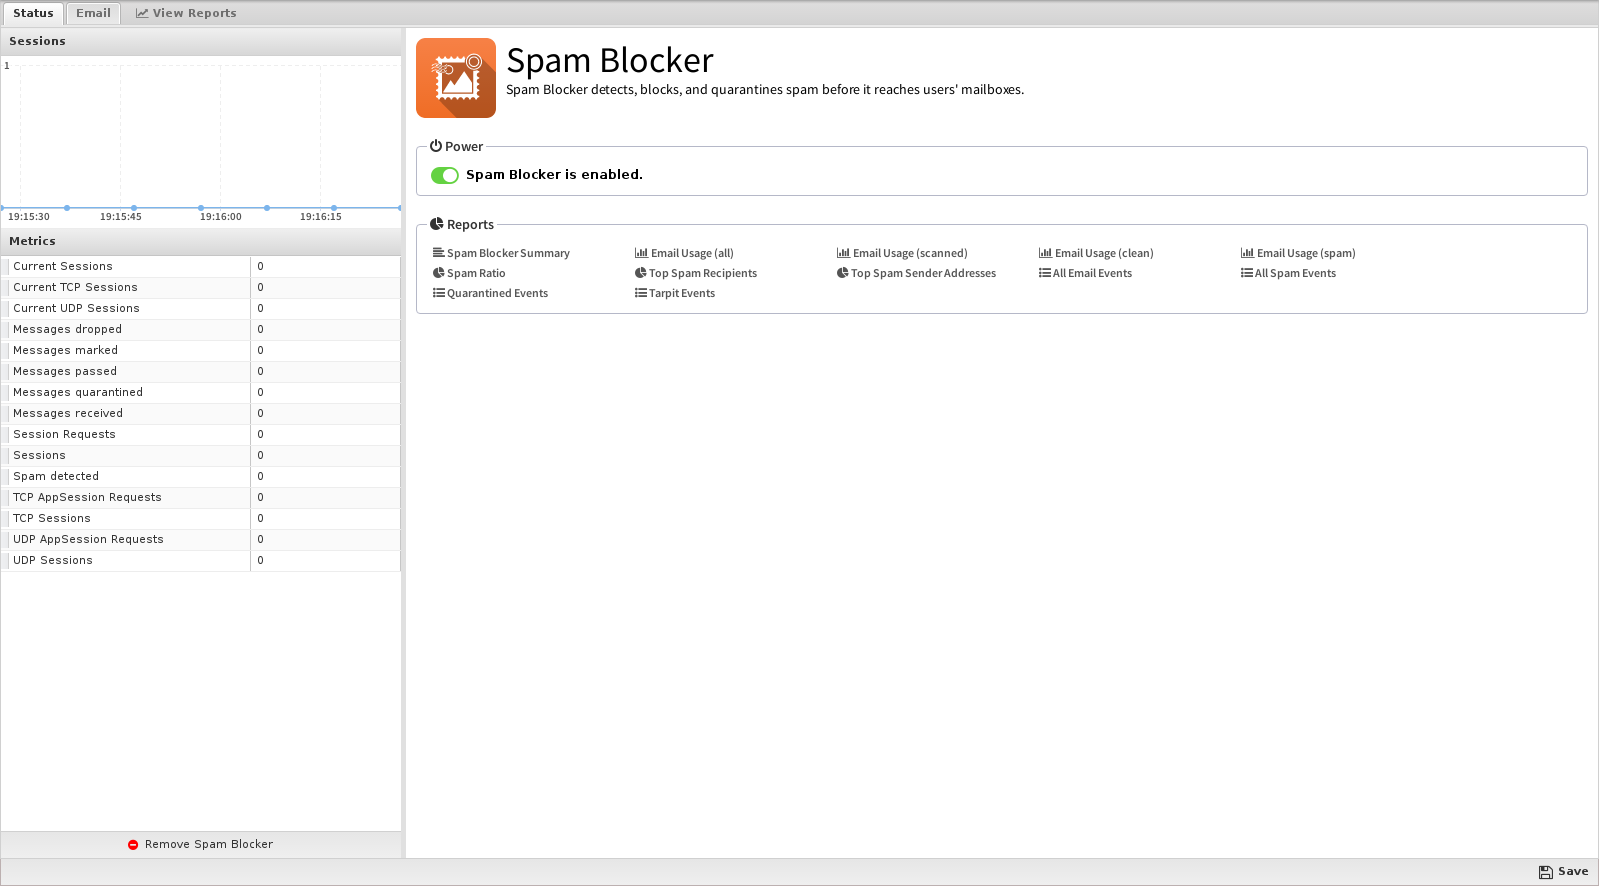The width and height of the screenshot is (1599, 886).
Task: Click pie icon for Top Spam Sender Addresses
Action: 842,273
